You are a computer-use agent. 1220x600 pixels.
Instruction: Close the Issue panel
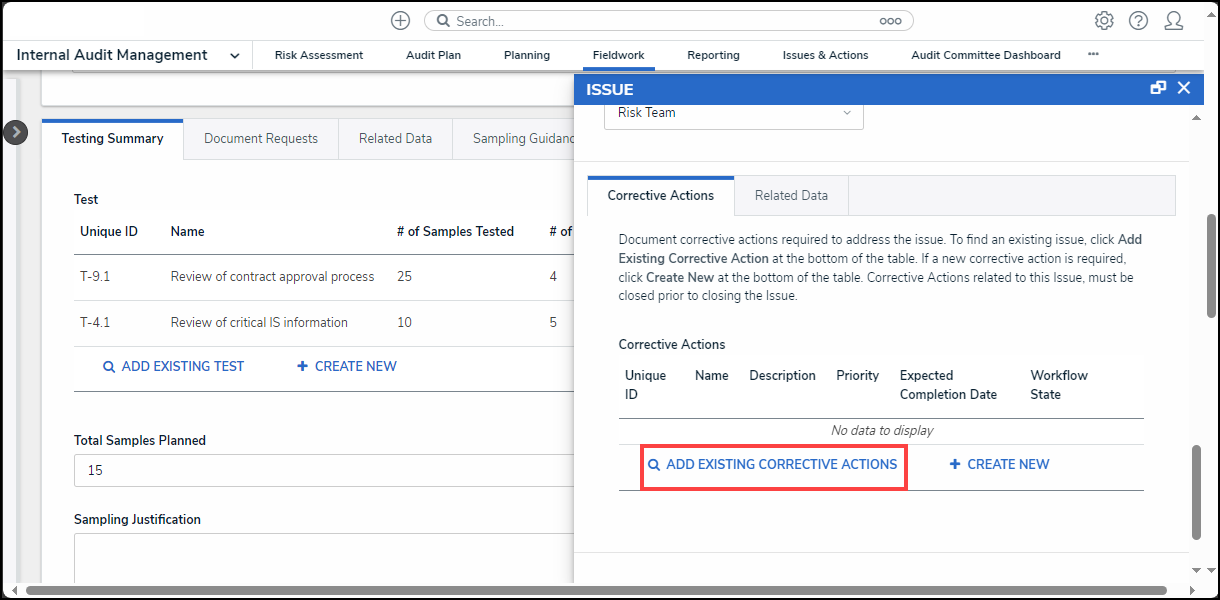click(1184, 88)
